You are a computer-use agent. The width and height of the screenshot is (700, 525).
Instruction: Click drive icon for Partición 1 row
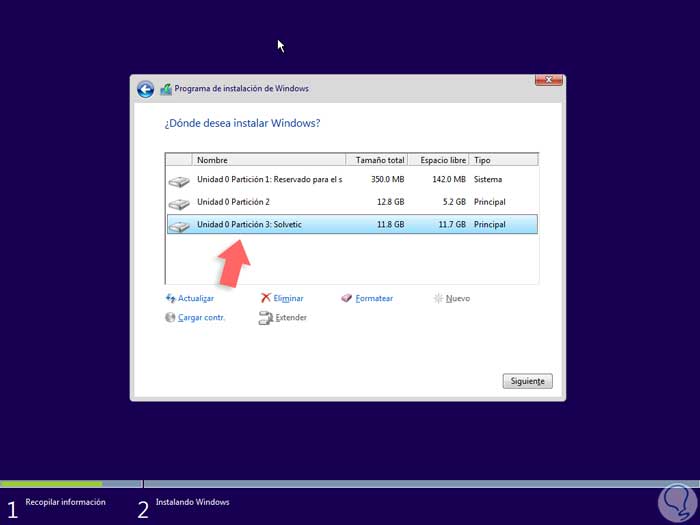tap(179, 181)
